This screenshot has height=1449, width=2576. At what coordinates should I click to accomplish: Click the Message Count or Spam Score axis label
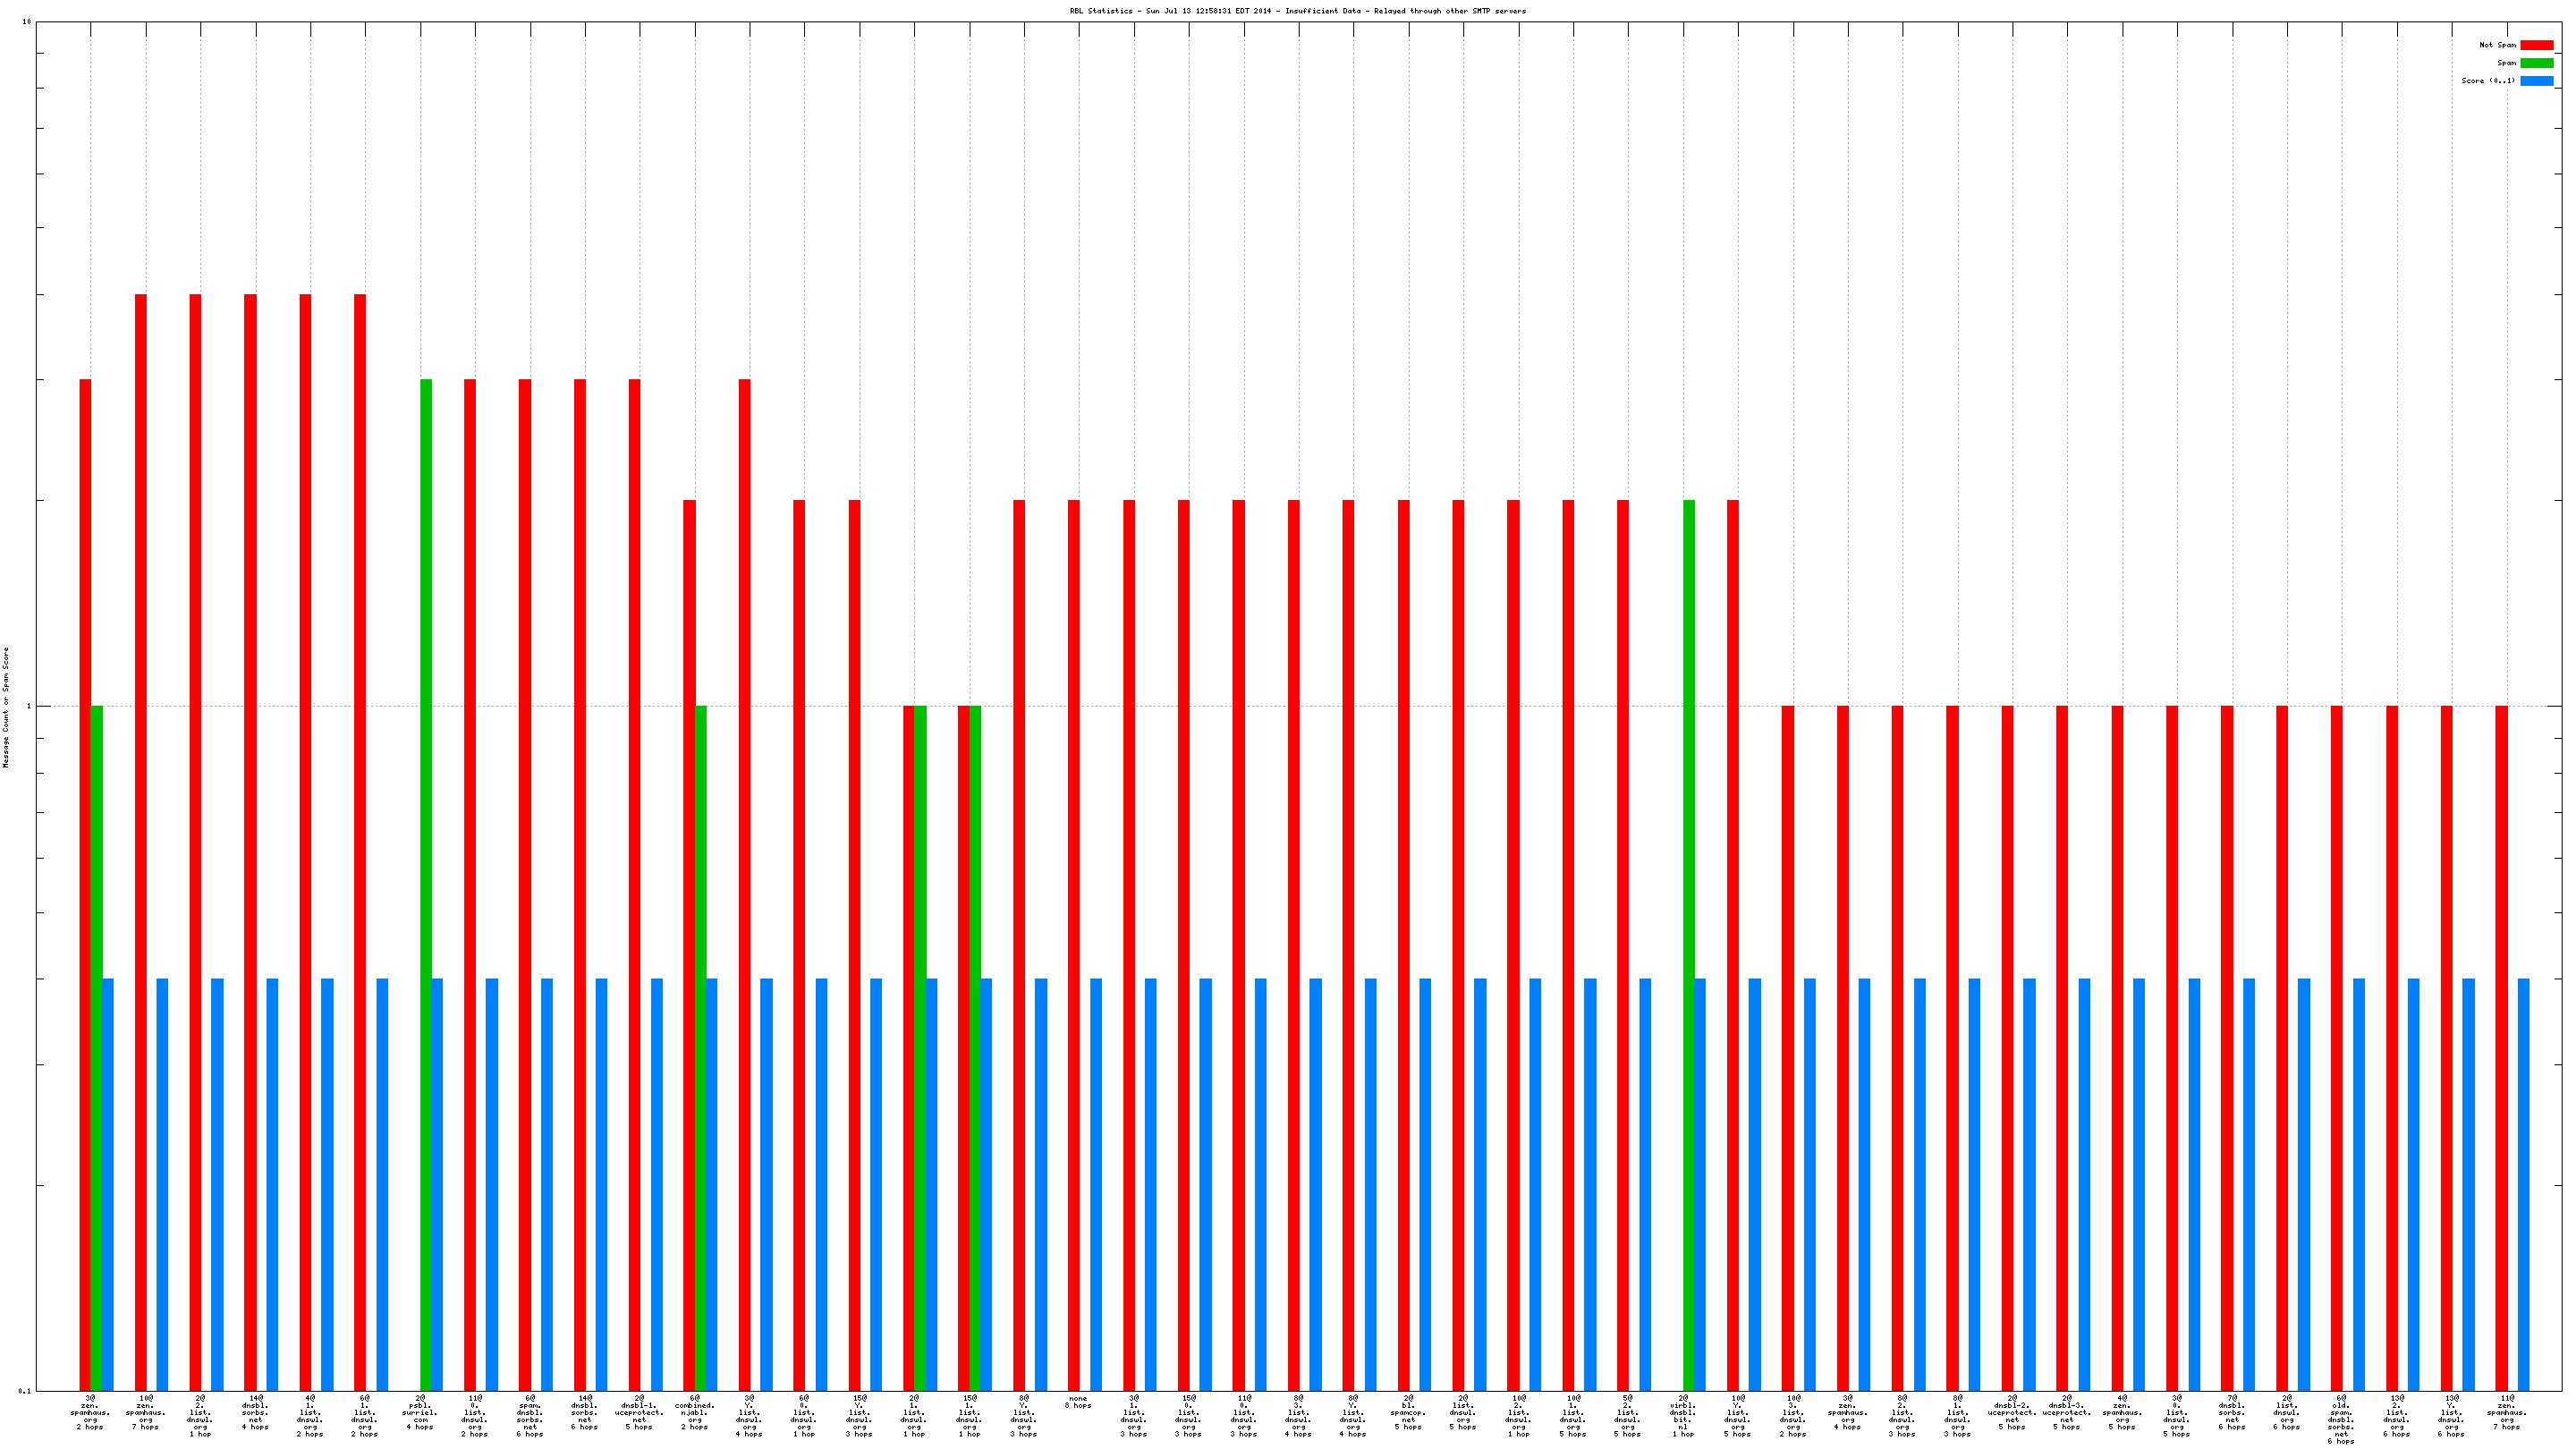pos(6,707)
